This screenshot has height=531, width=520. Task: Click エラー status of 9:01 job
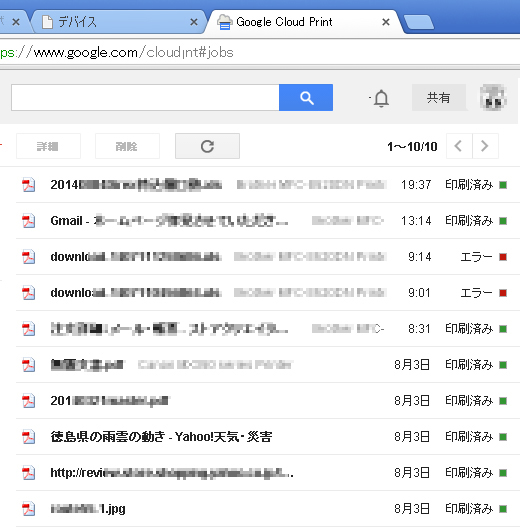476,293
